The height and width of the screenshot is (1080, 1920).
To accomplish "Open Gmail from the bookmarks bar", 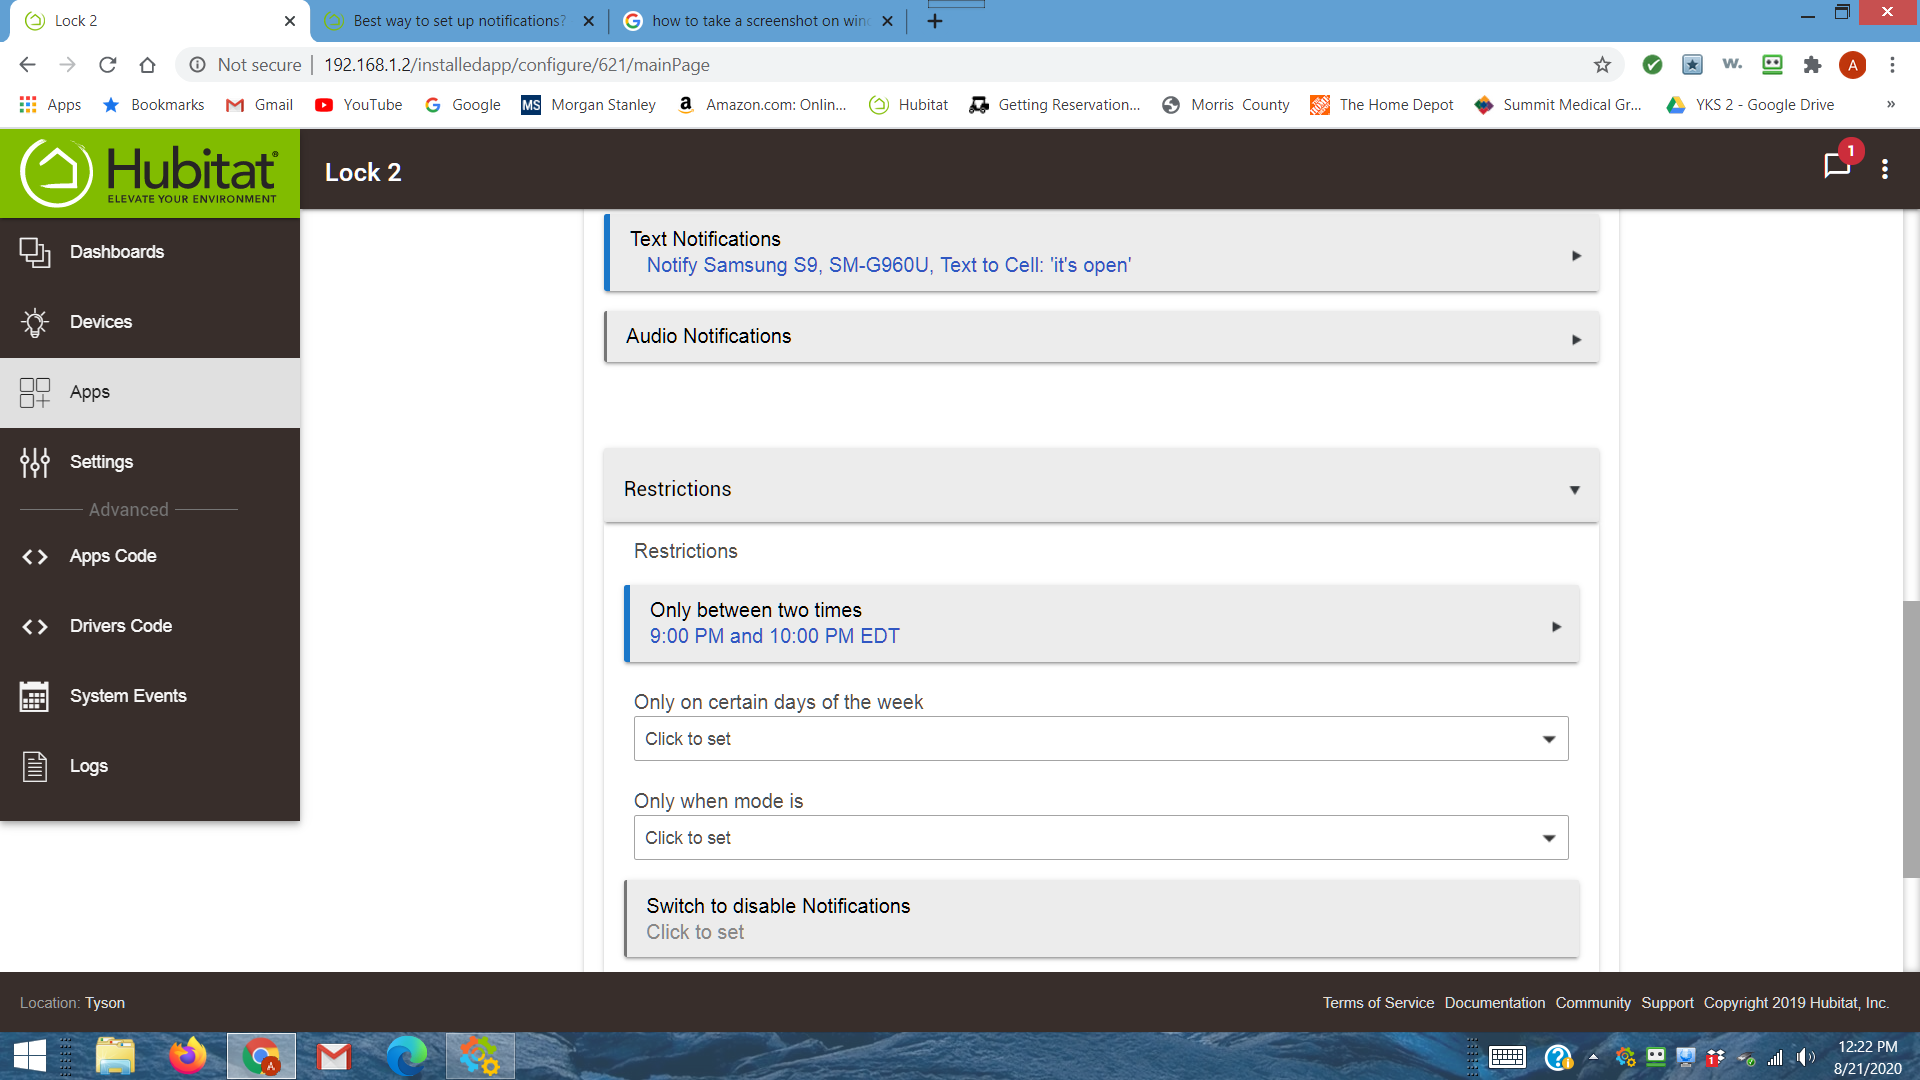I will [x=259, y=104].
